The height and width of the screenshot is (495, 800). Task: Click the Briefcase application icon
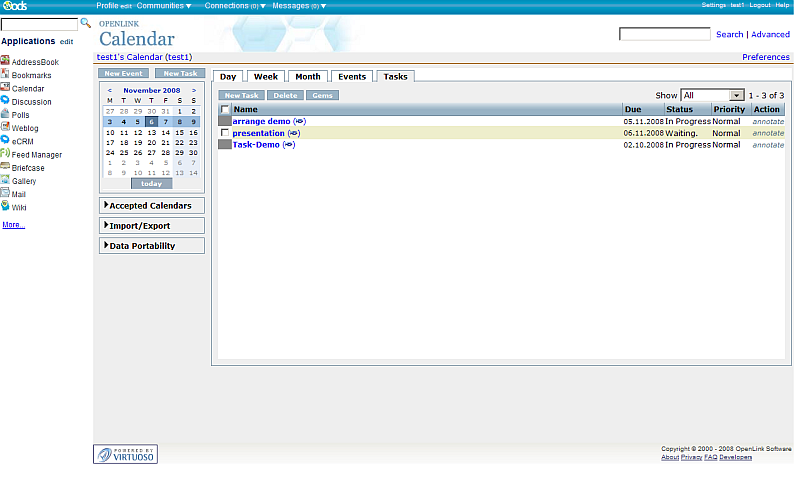(6, 167)
